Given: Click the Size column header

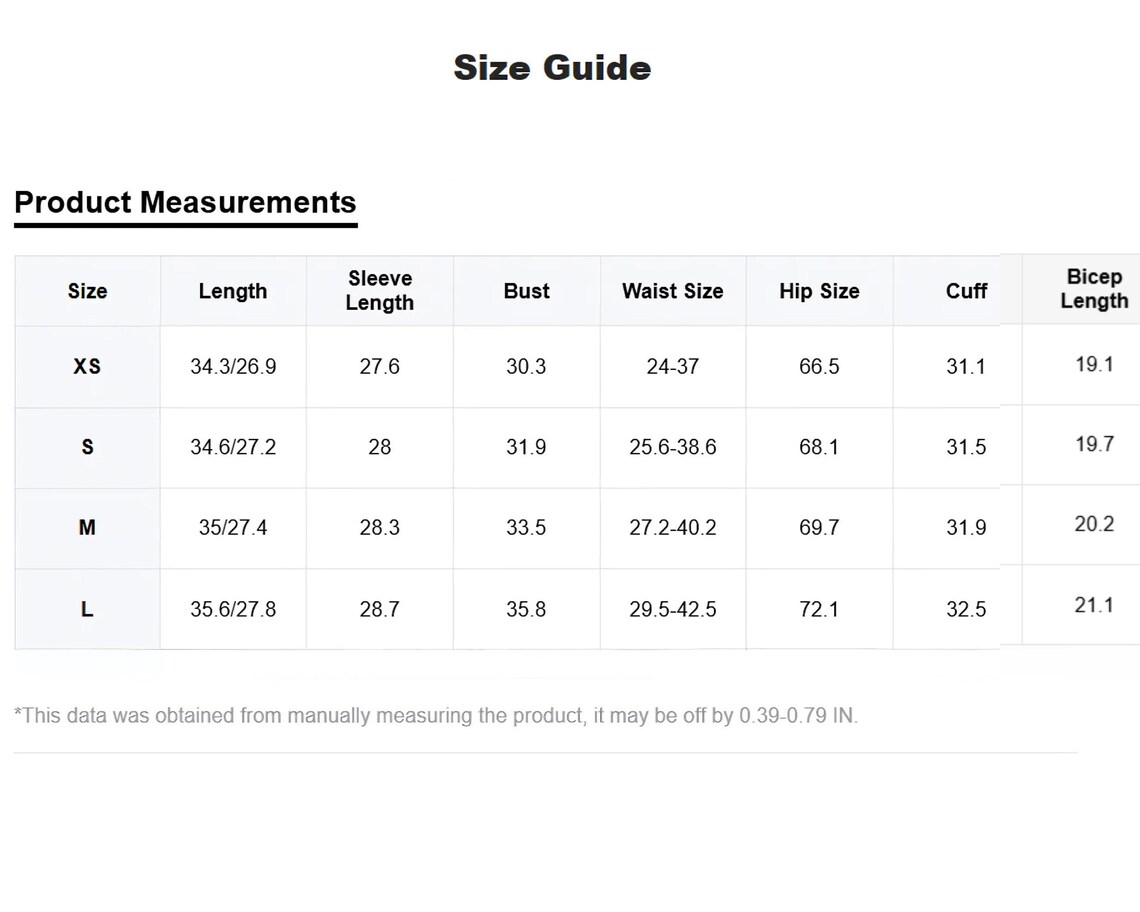Looking at the screenshot, I should pyautogui.click(x=87, y=291).
